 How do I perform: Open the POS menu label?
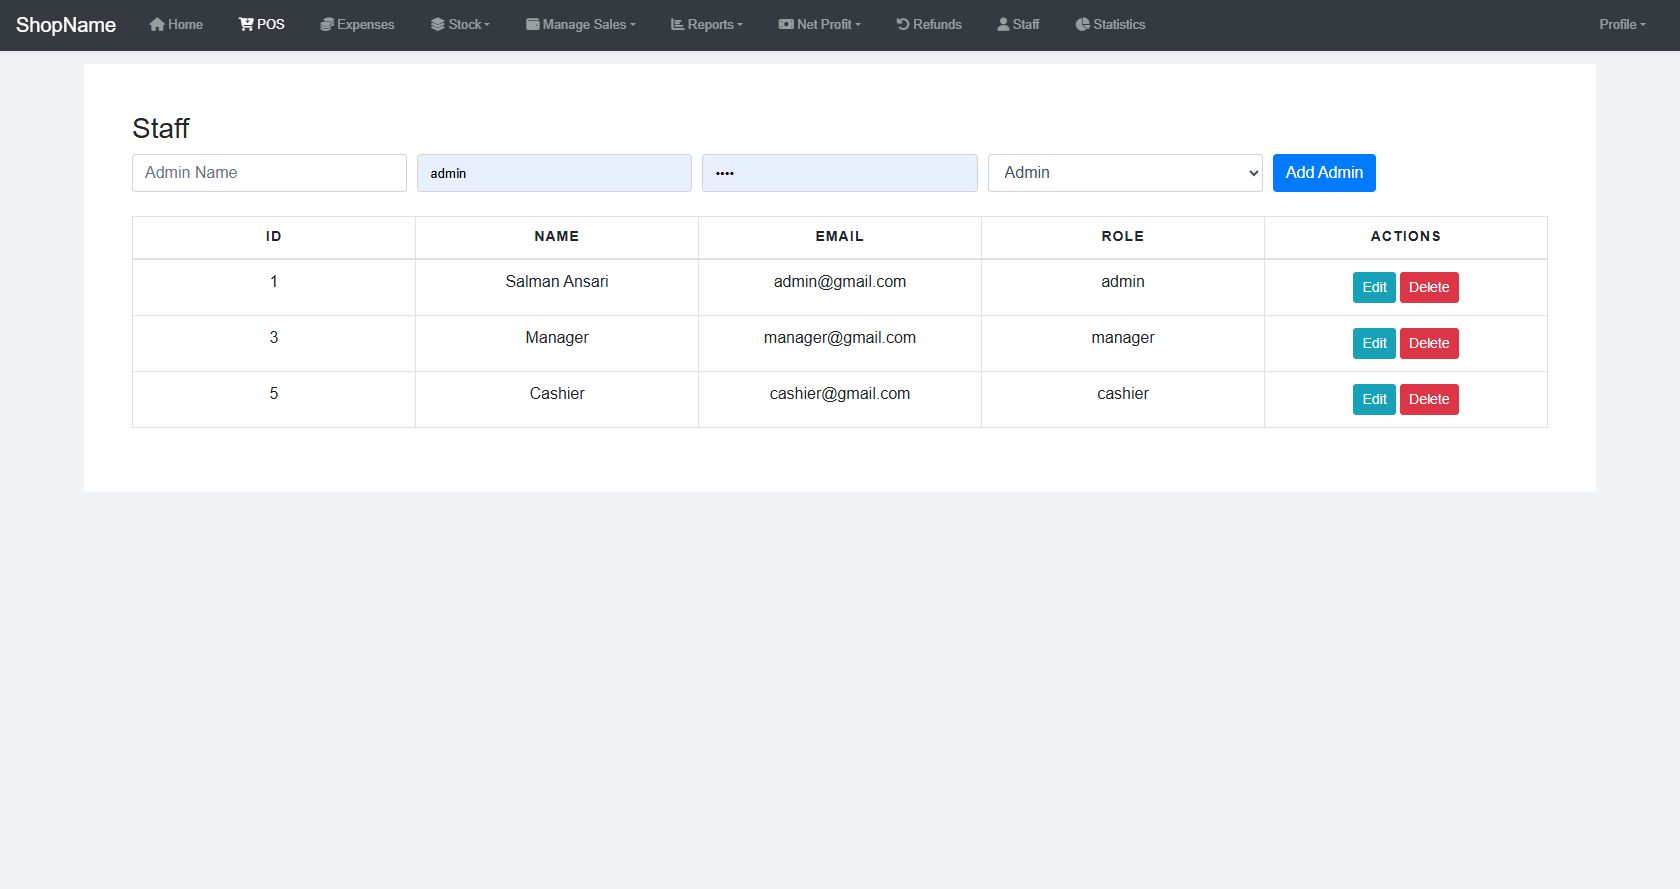tap(271, 24)
